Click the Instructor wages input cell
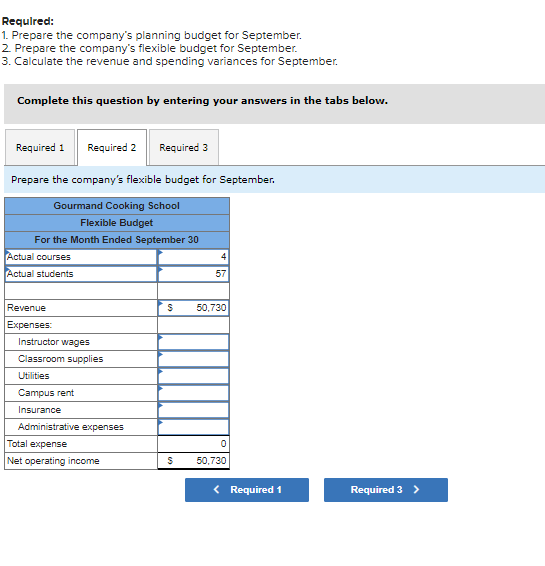 click(193, 342)
